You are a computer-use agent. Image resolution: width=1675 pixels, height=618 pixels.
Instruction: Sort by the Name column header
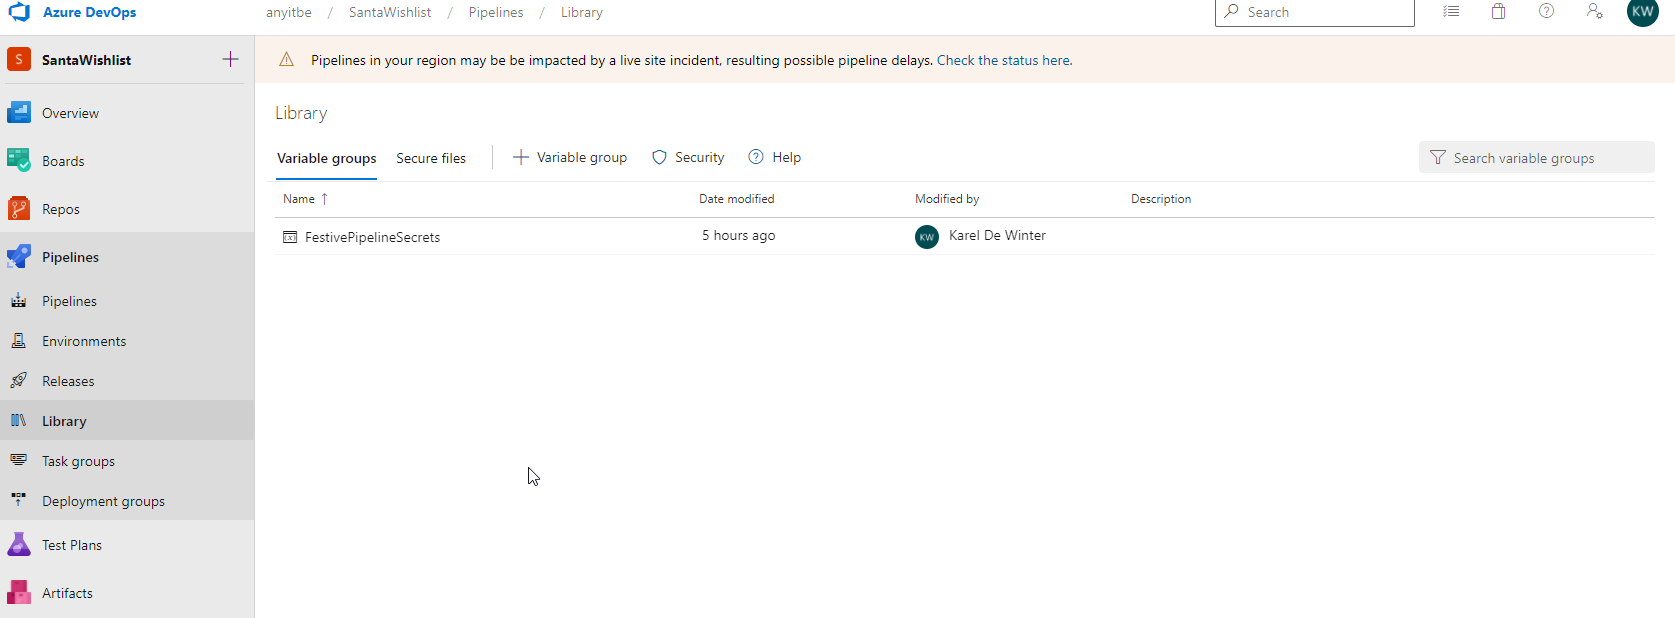[305, 199]
